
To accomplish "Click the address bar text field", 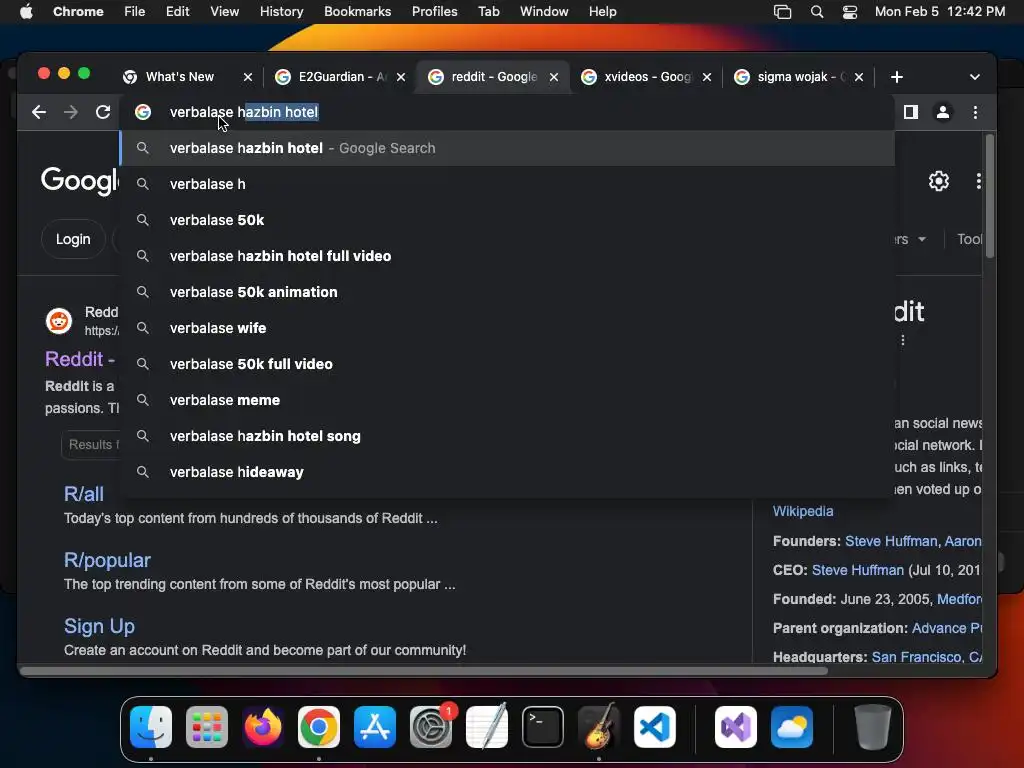I will [509, 112].
